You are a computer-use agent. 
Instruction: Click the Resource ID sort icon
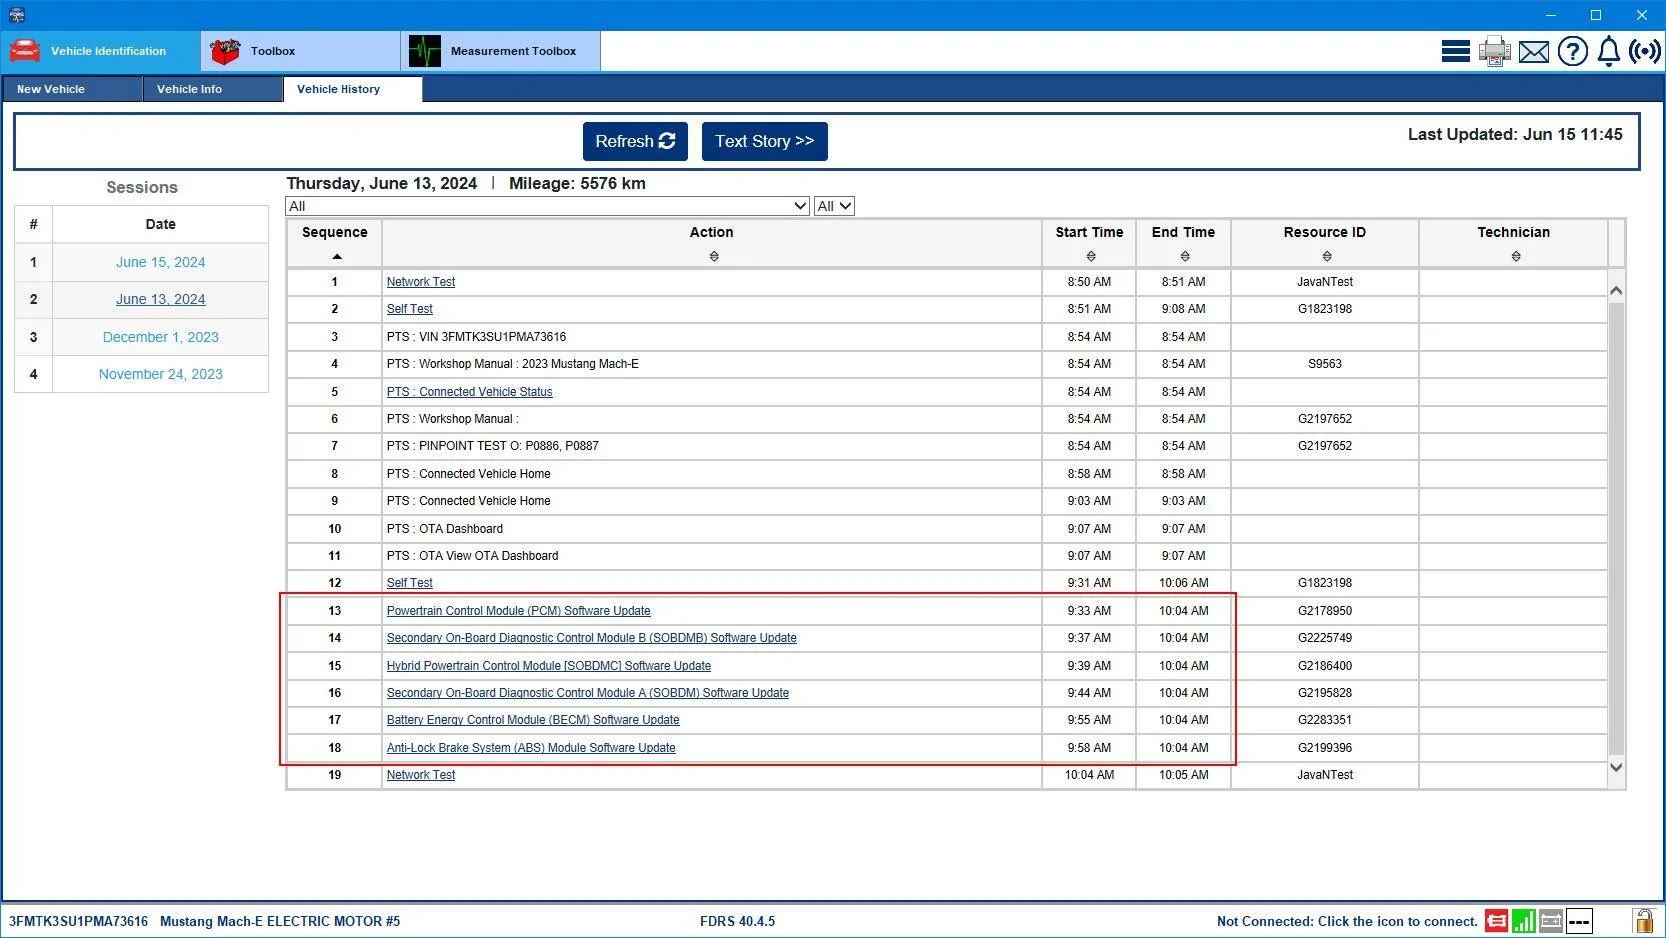point(1327,257)
